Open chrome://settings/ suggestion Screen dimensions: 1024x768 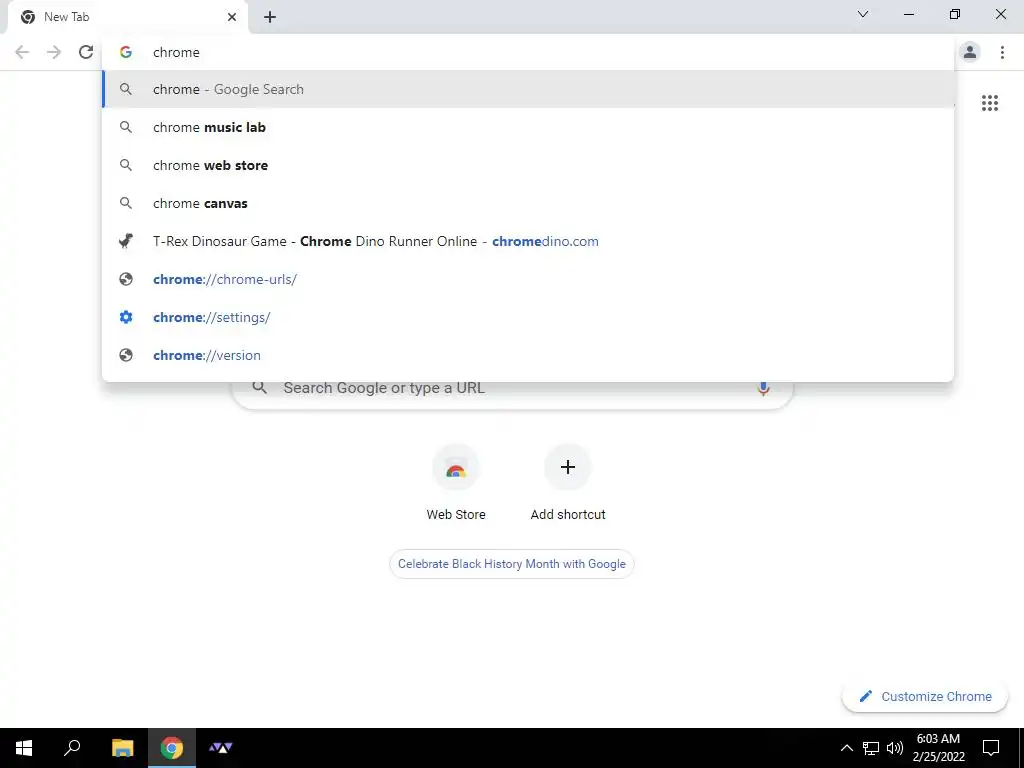pyautogui.click(x=528, y=317)
